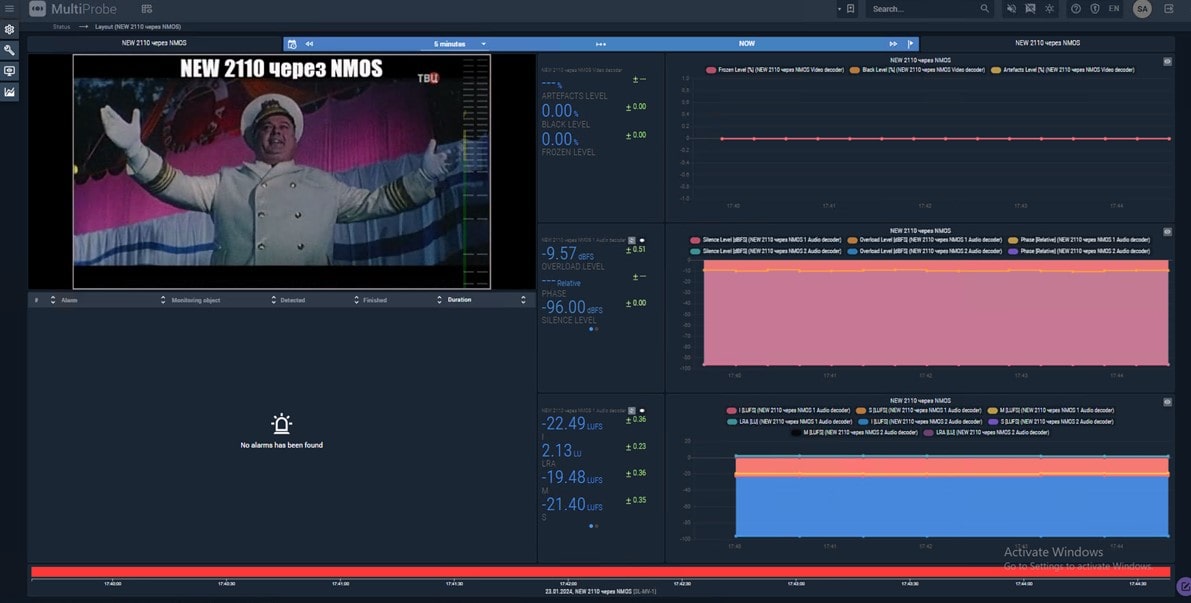The image size is (1191, 603).
Task: Sort the alarm table by Finished column
Action: (439, 300)
